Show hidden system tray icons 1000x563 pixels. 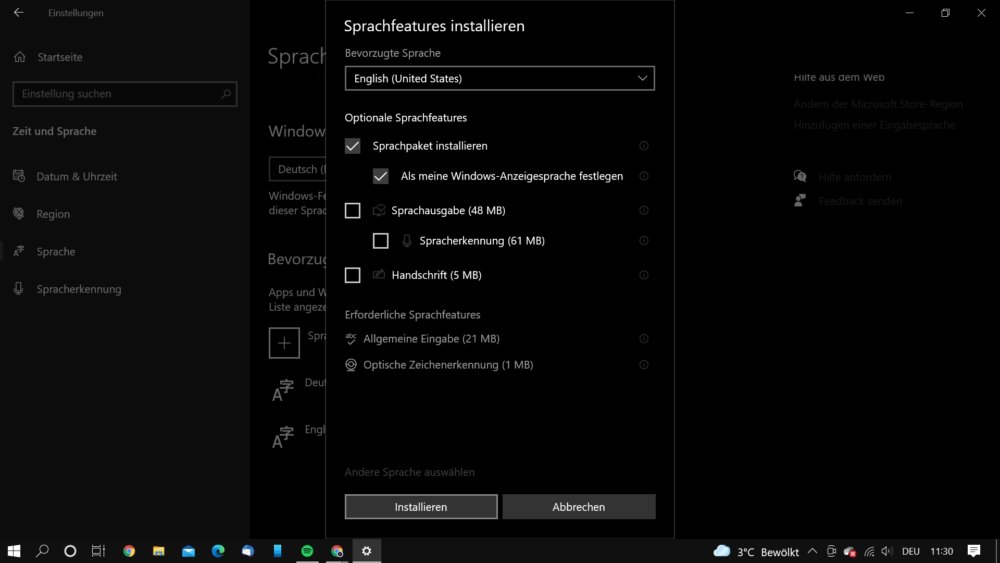pyautogui.click(x=812, y=551)
